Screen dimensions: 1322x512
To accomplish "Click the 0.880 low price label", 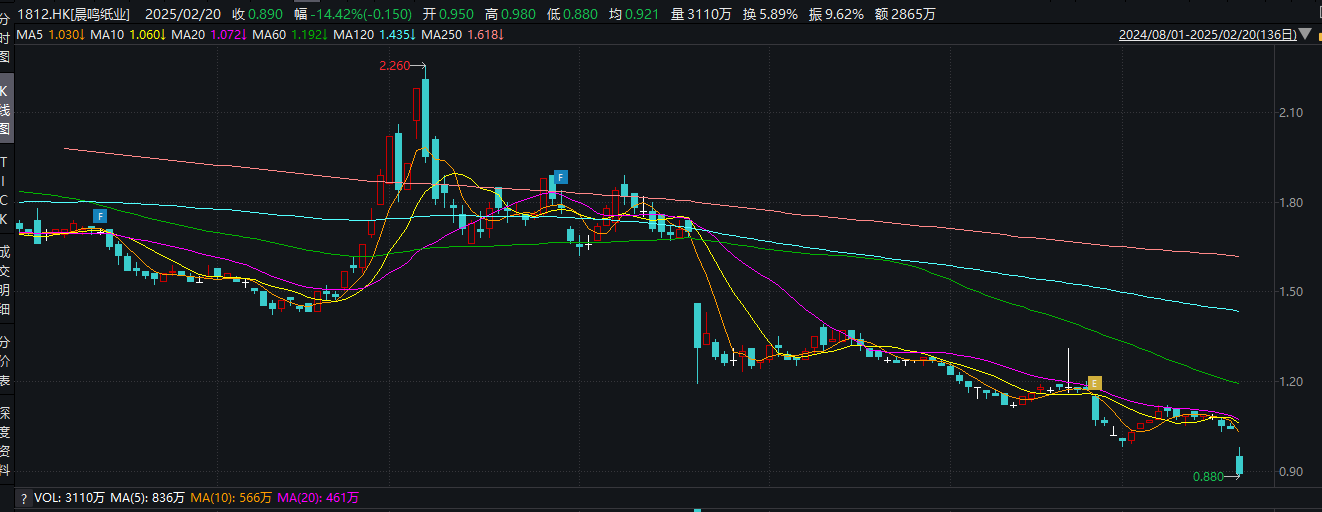I will point(1208,477).
